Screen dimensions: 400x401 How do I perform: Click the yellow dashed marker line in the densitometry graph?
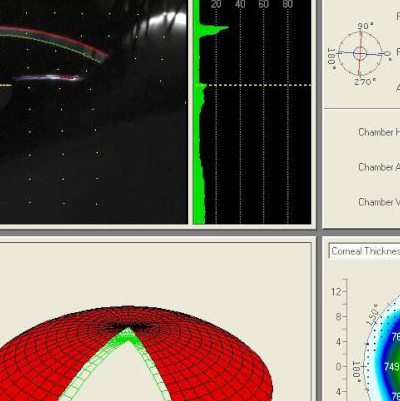tap(256, 85)
